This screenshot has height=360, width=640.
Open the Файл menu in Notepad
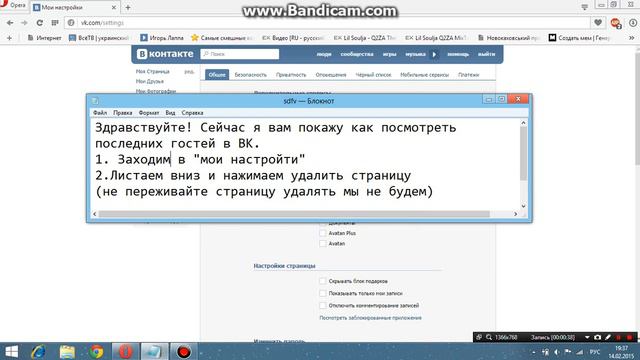coord(100,113)
